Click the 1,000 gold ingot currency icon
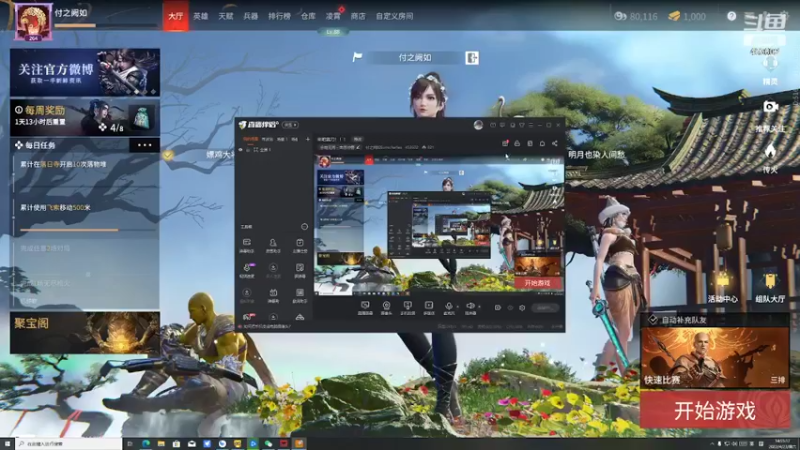This screenshot has width=800, height=450. [674, 16]
